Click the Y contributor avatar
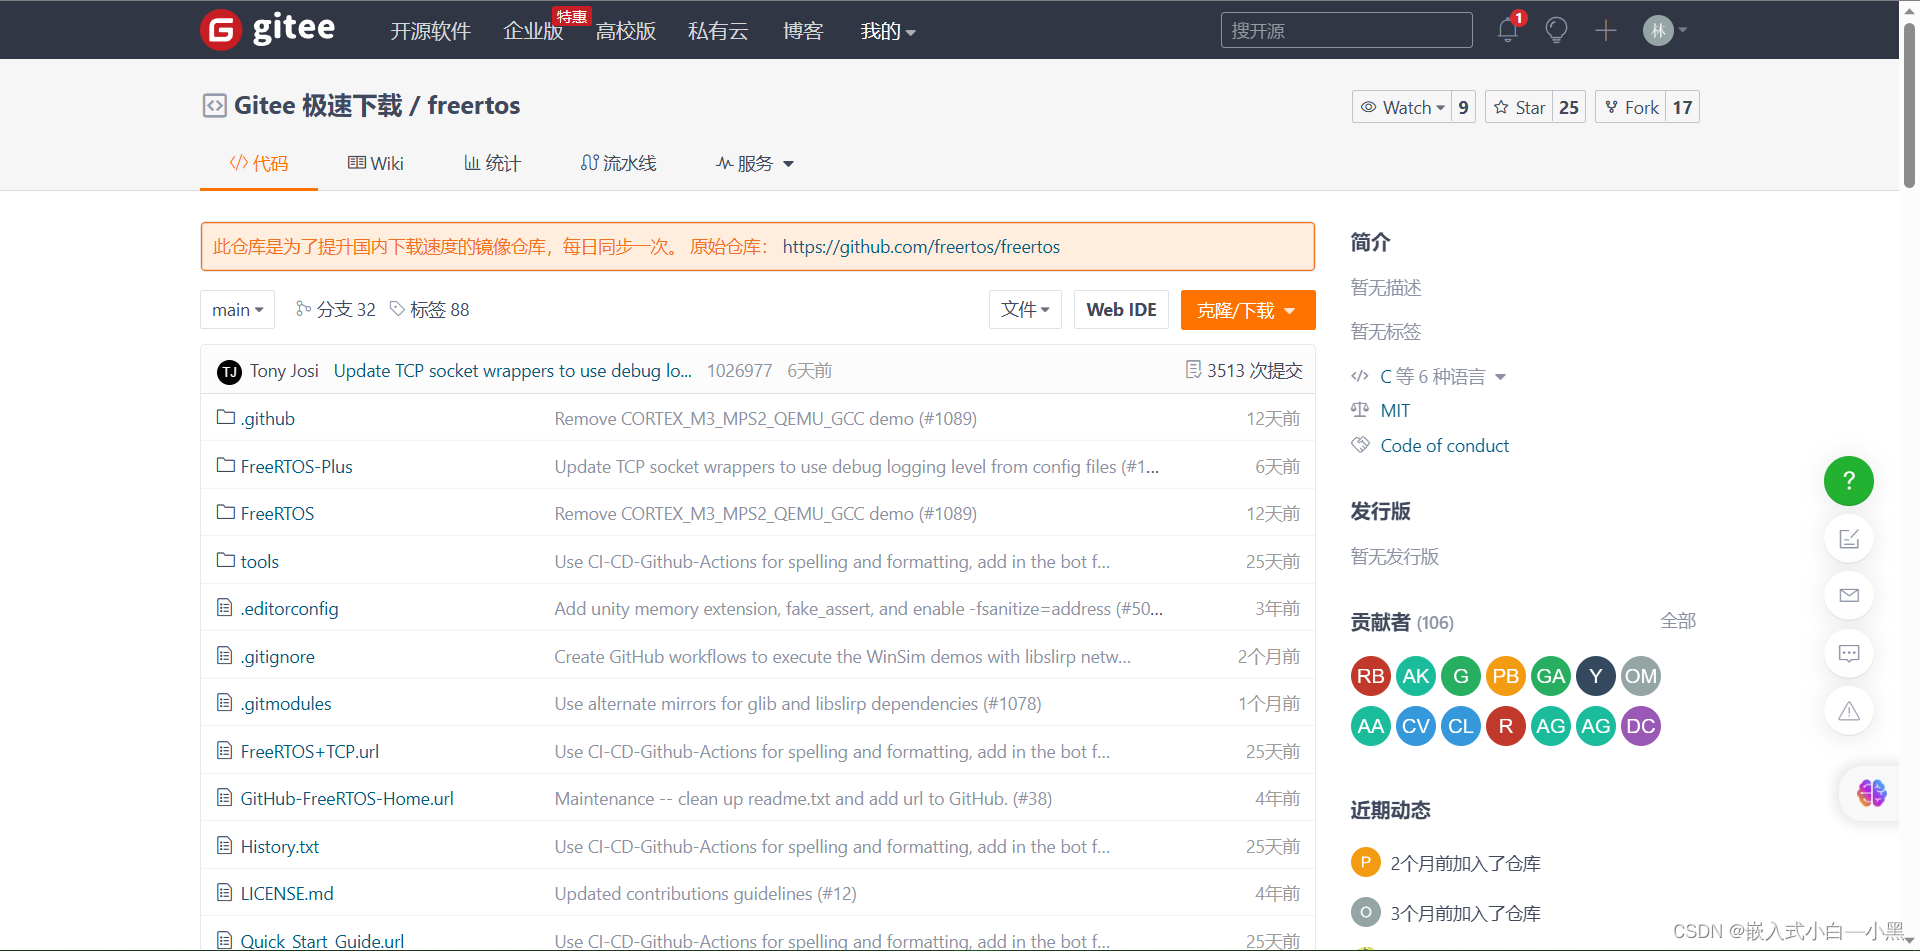 (1595, 676)
